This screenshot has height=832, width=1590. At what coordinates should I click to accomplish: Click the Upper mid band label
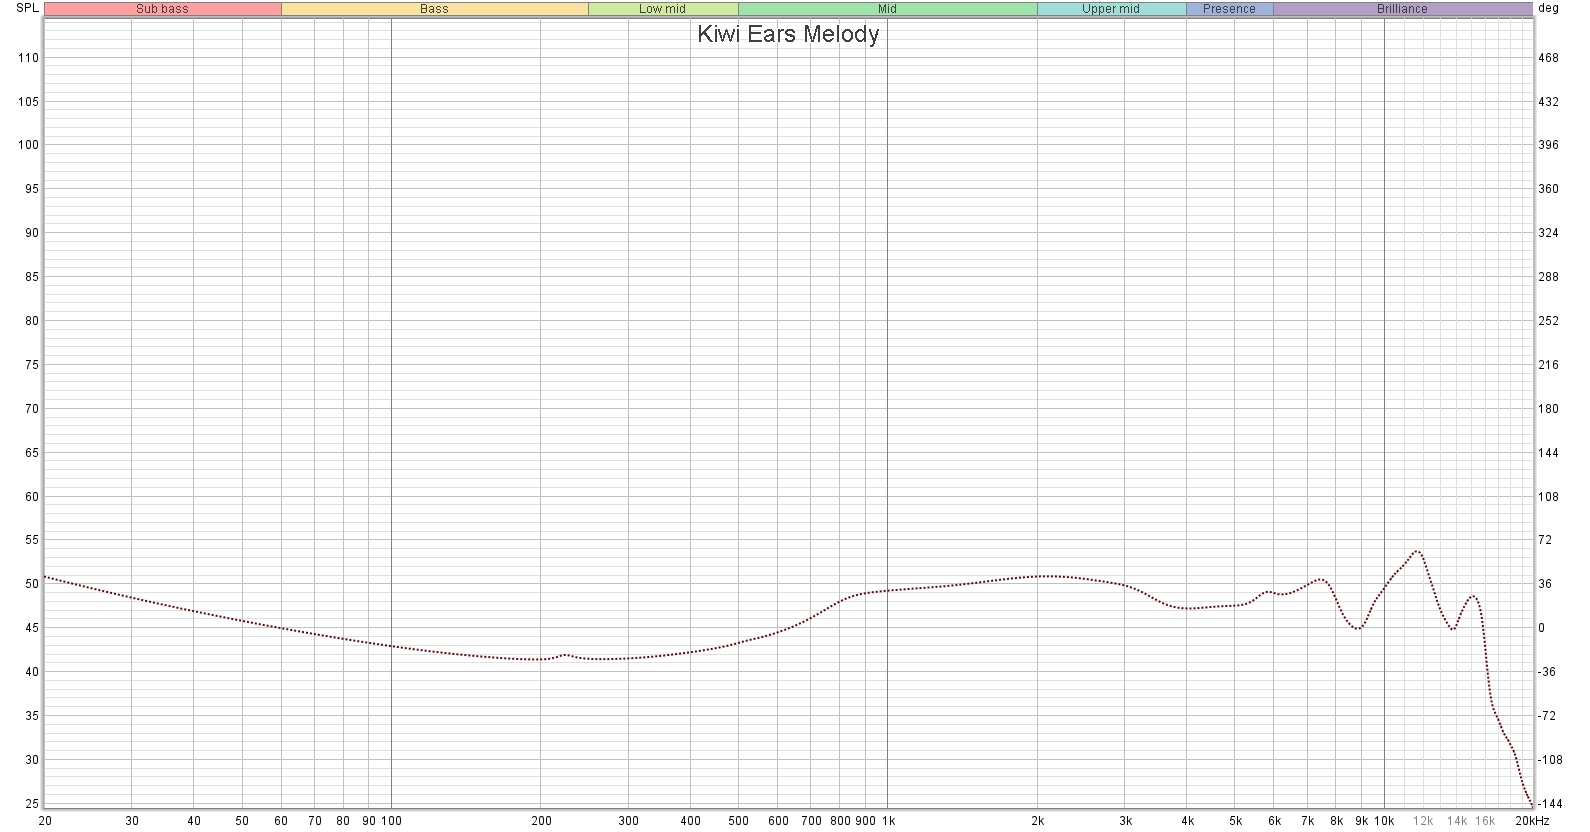coord(1111,9)
